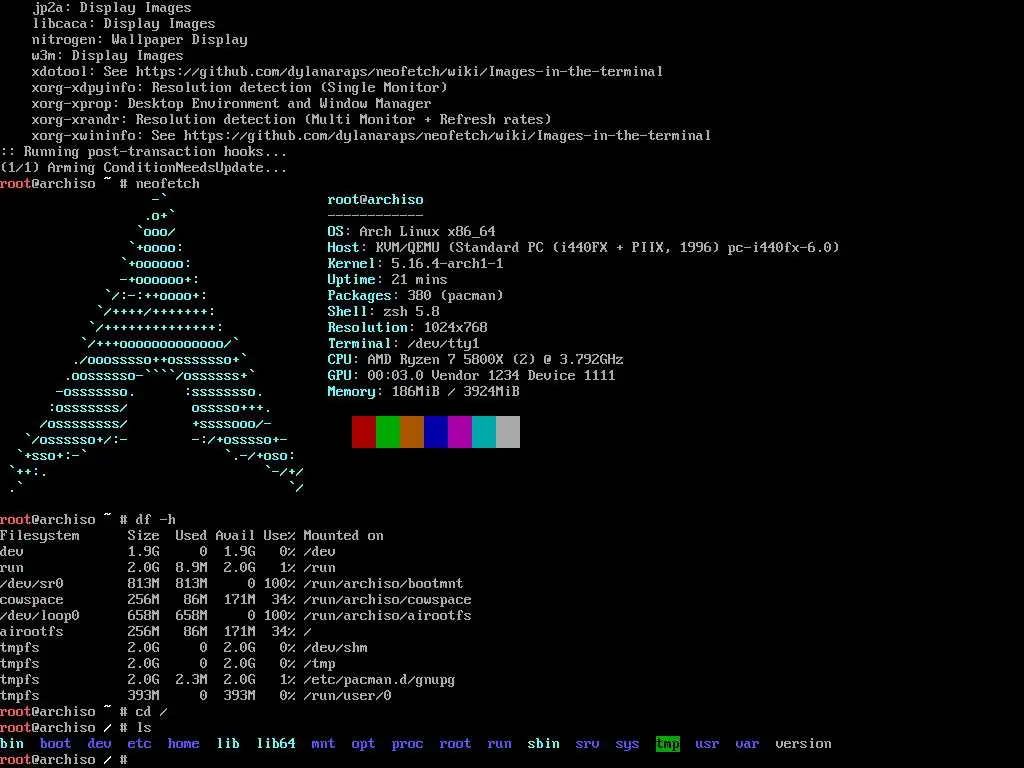Click the 'ls' command at the prompt
This screenshot has width=1024, height=768.
click(144, 728)
